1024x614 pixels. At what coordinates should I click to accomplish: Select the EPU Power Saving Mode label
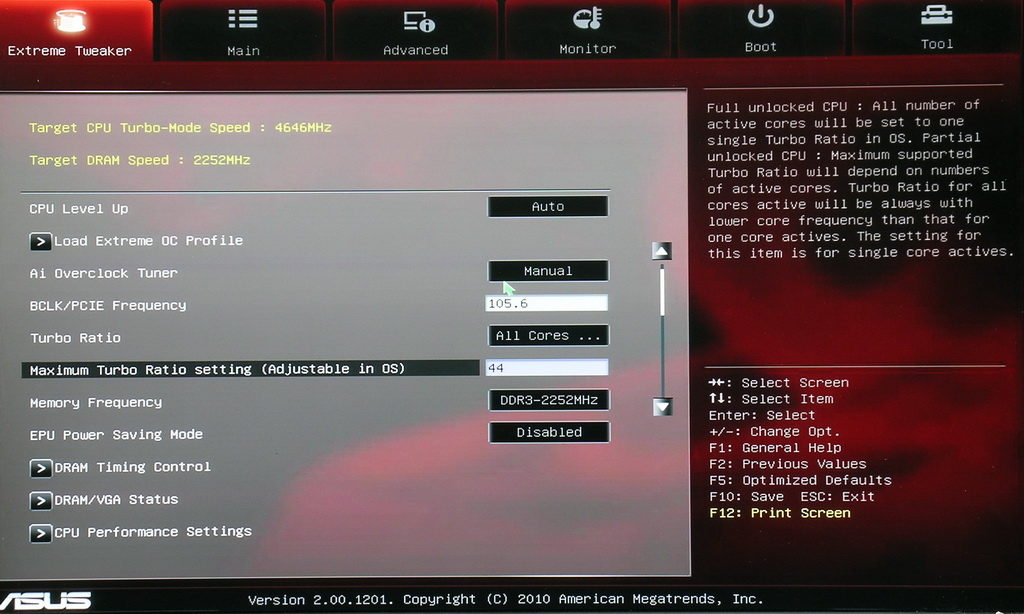(116, 434)
